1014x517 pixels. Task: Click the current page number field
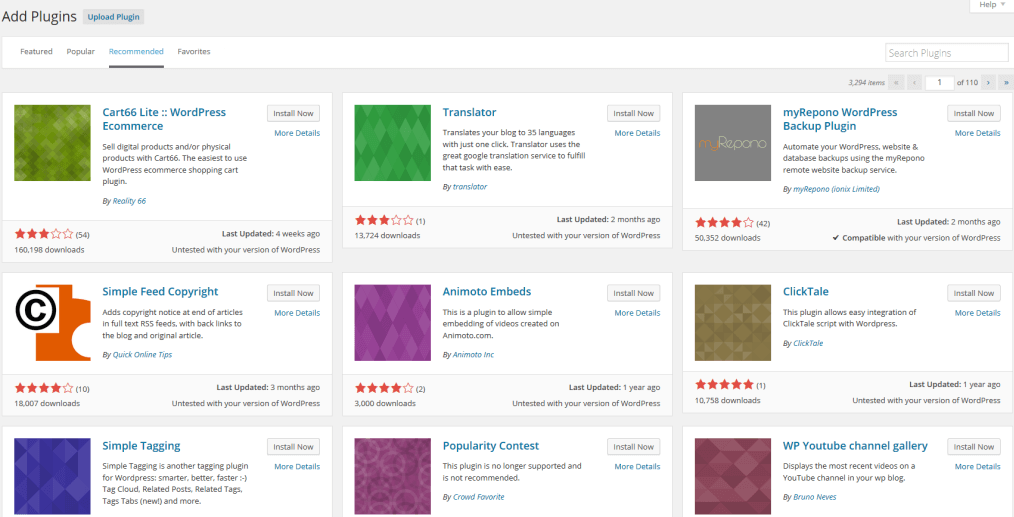point(940,82)
